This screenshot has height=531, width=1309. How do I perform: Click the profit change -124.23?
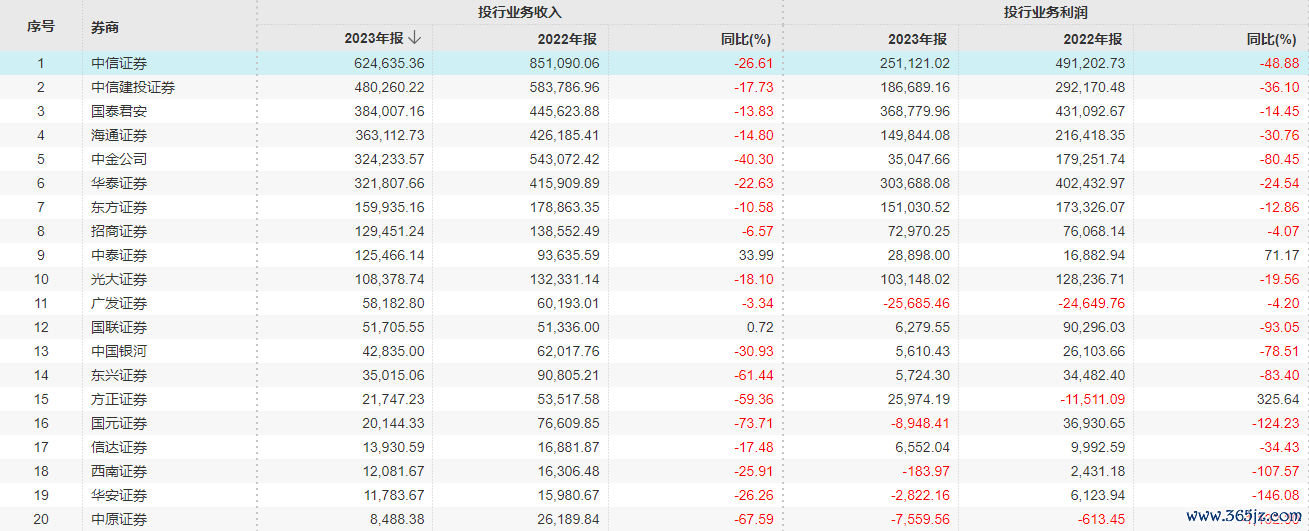click(x=1276, y=423)
